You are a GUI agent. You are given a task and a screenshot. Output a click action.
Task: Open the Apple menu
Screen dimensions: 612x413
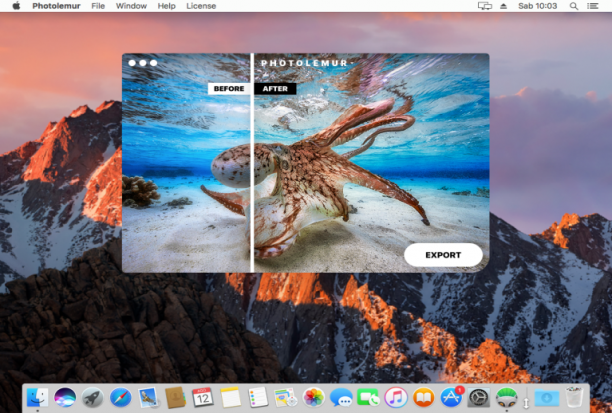click(x=16, y=6)
